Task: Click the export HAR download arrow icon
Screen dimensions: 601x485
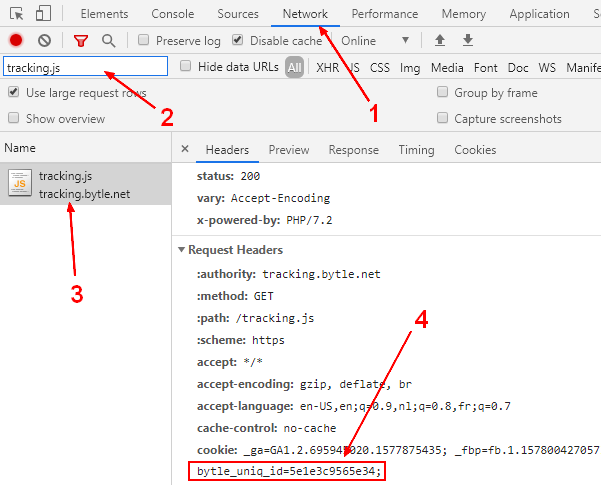Action: tap(467, 41)
